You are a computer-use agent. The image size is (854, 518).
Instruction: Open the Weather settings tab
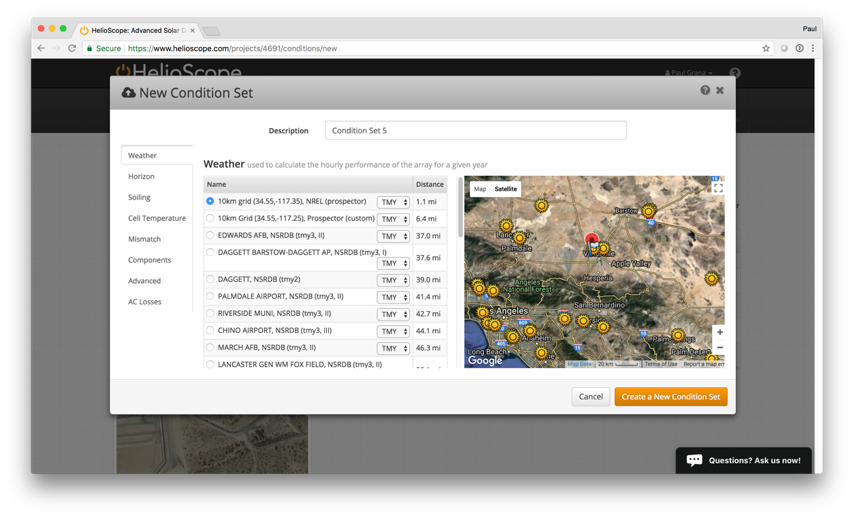click(x=157, y=155)
